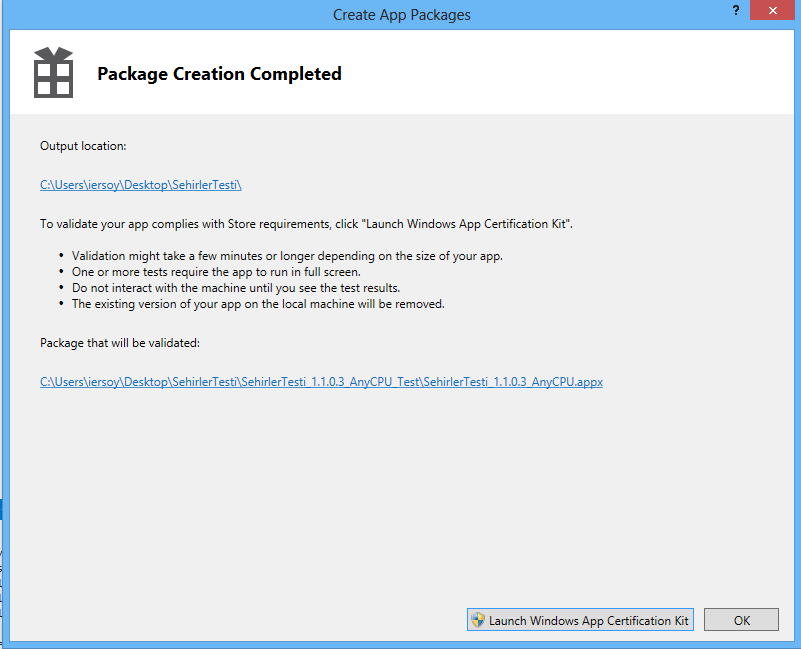This screenshot has width=801, height=649.
Task: Open the SehirlerTesti output folder link
Action: 141,185
